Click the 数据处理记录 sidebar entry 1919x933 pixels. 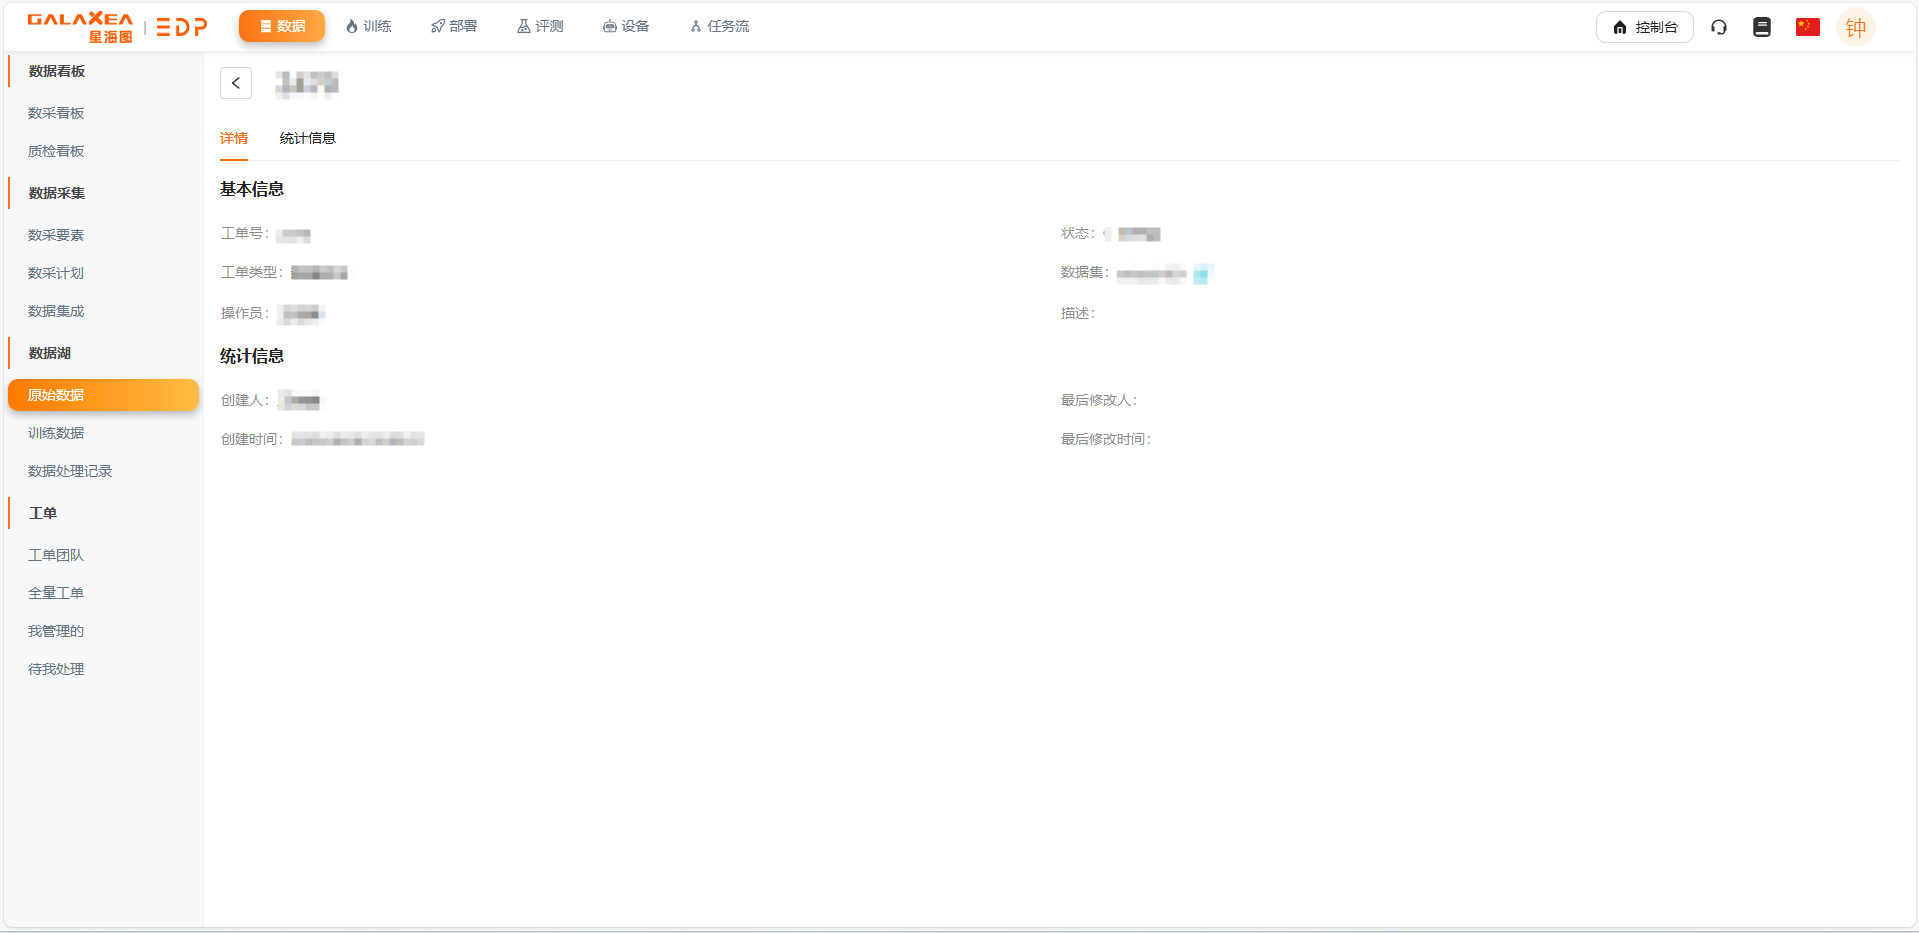[69, 471]
